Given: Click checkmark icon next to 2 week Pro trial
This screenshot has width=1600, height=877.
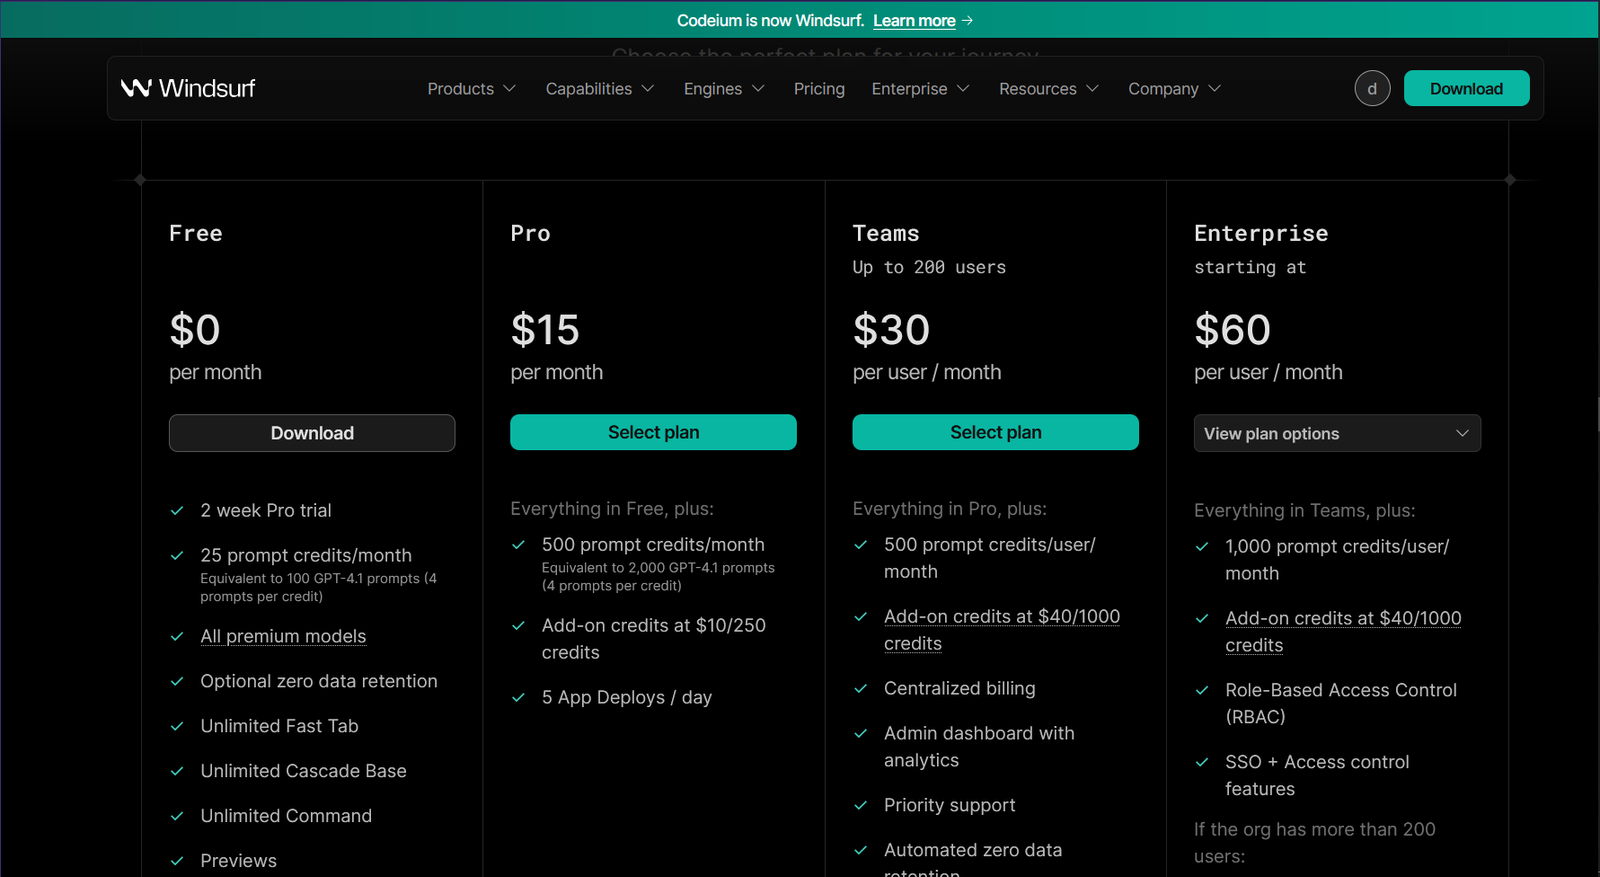Looking at the screenshot, I should (177, 511).
